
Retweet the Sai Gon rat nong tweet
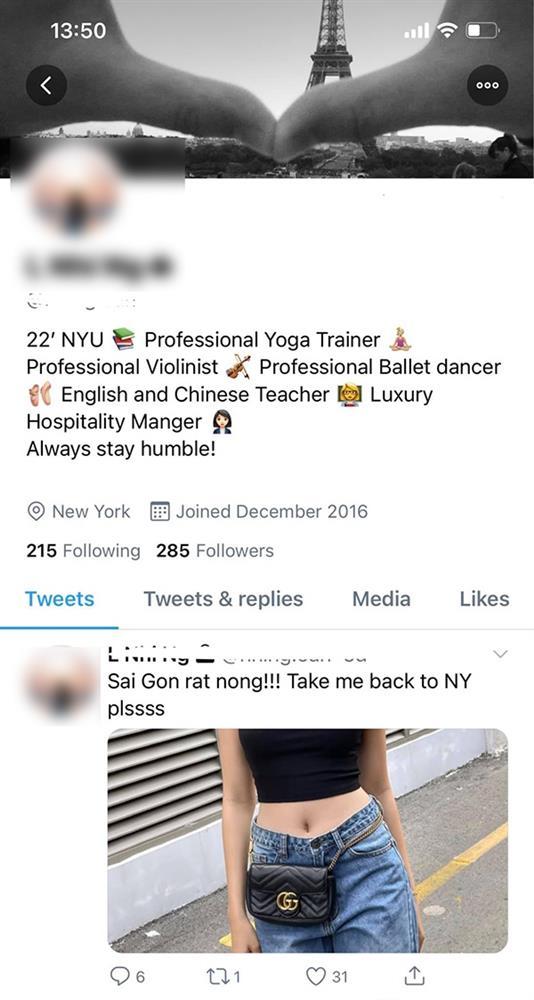(221, 976)
